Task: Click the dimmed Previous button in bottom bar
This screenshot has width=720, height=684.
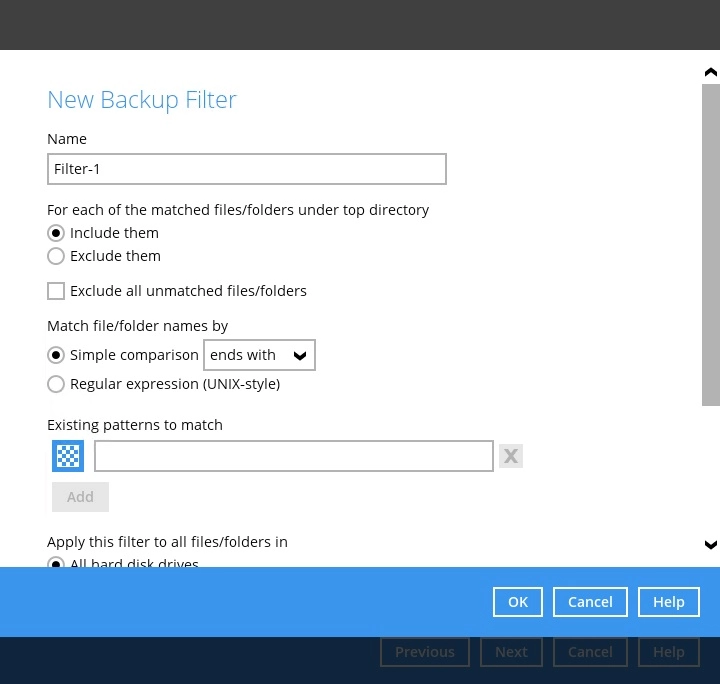Action: [x=424, y=652]
